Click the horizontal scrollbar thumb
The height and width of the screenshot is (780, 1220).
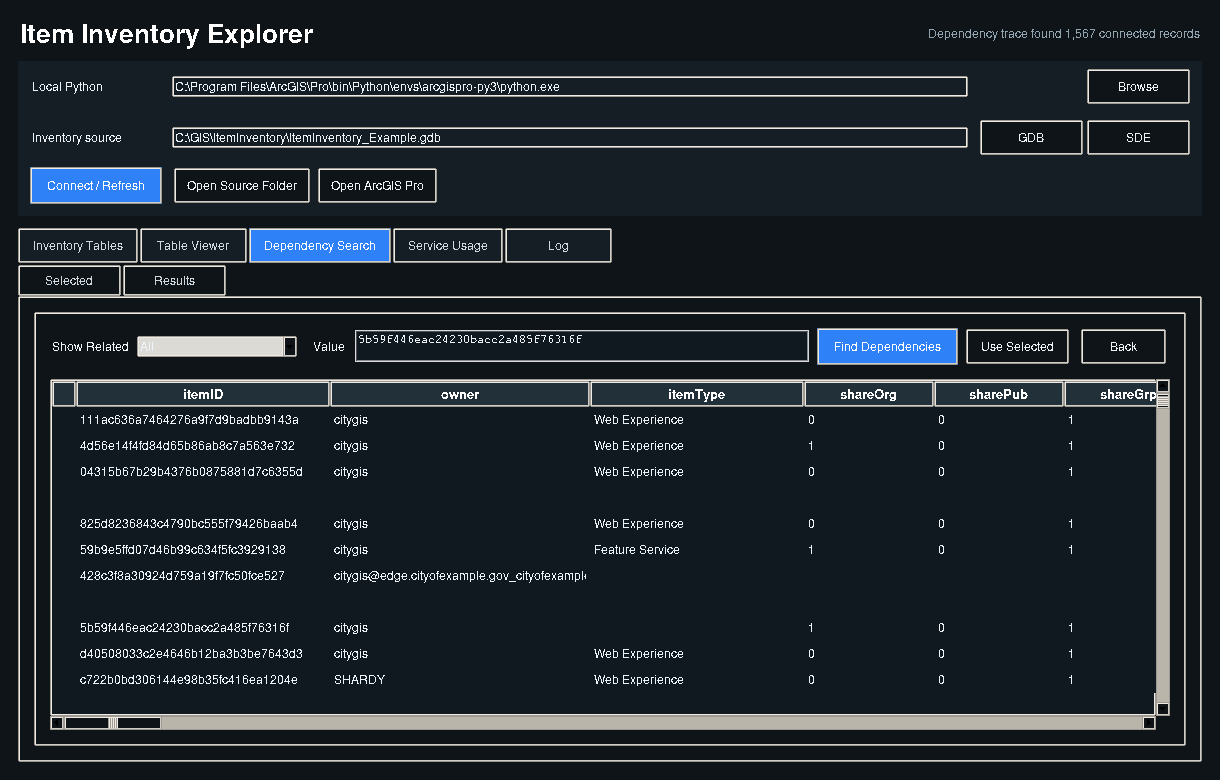pos(112,723)
